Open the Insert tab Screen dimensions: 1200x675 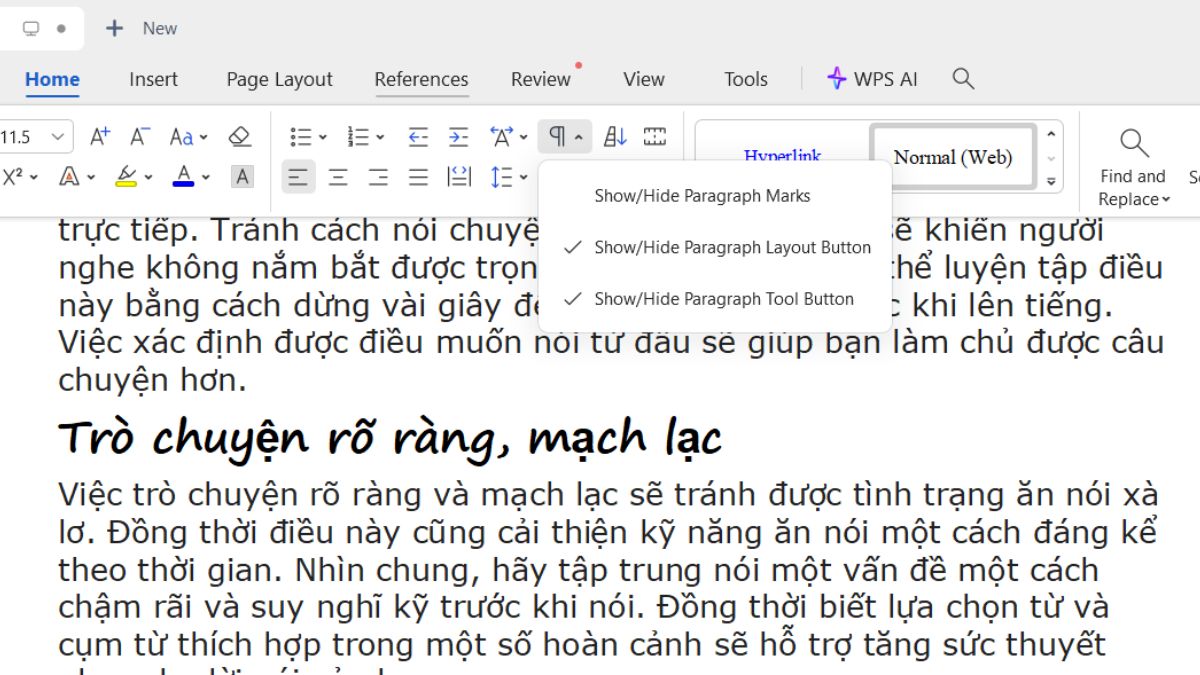[x=153, y=79]
